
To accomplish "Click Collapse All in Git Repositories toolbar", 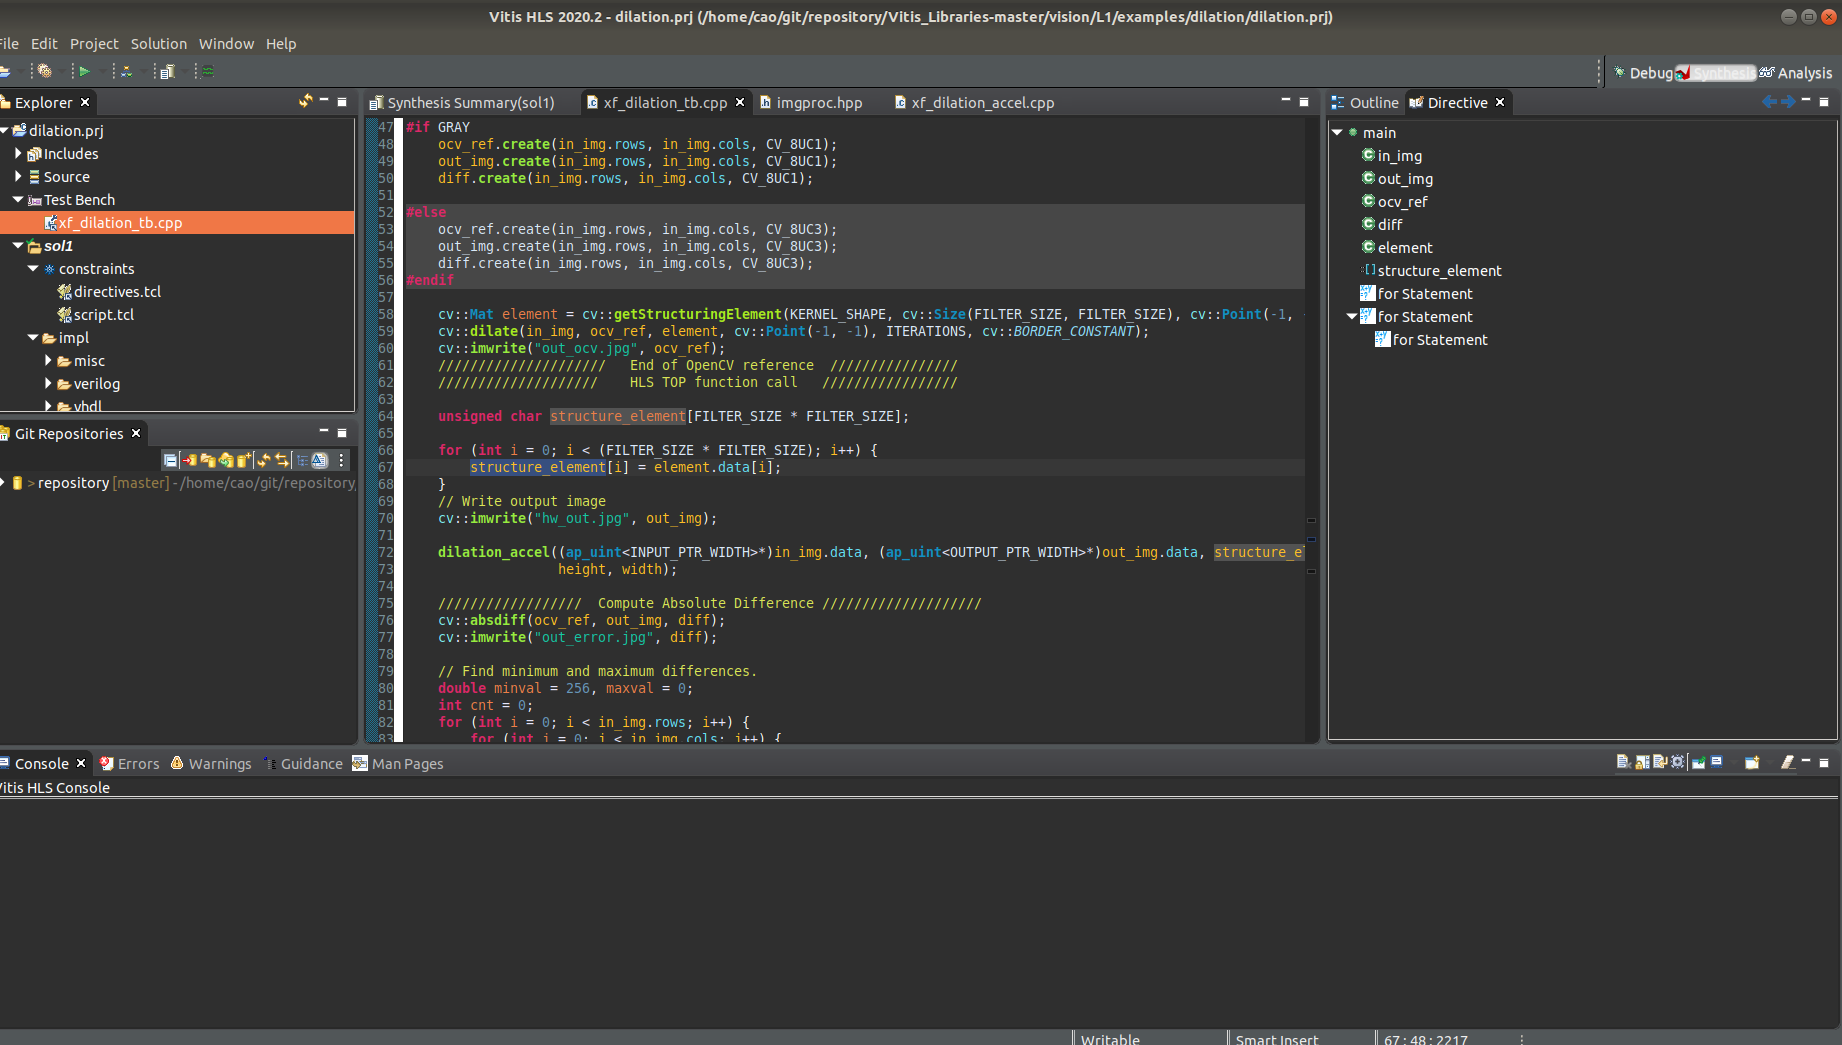I will pyautogui.click(x=171, y=460).
